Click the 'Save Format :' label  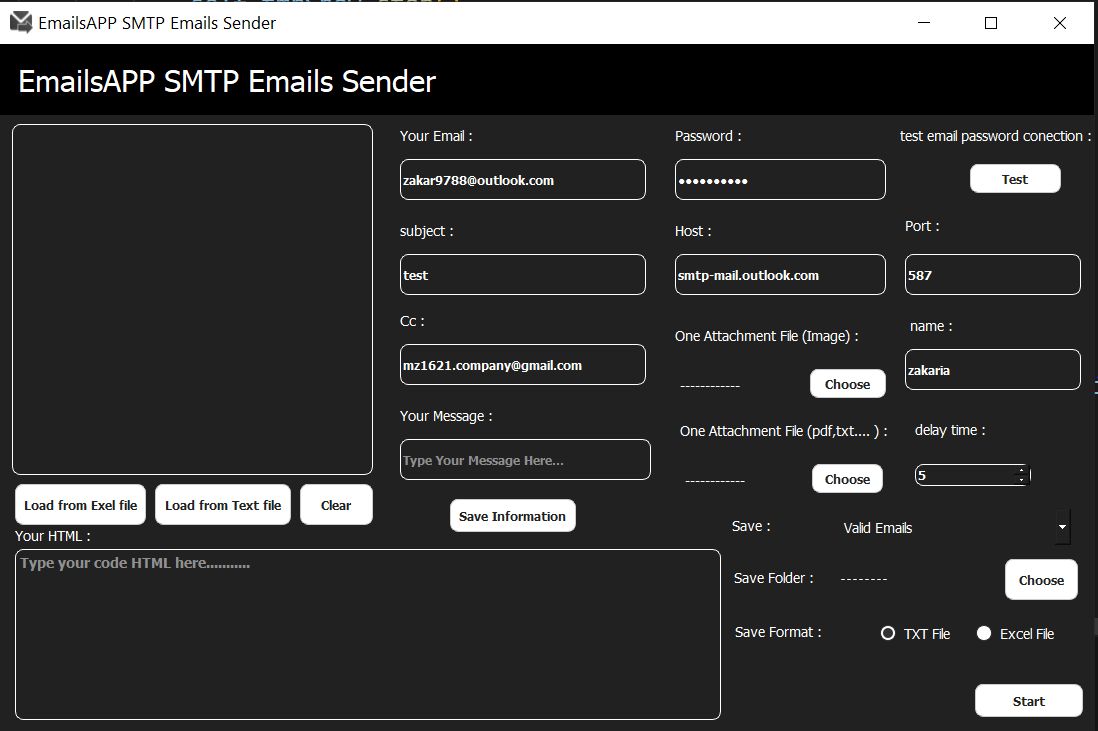[778, 632]
